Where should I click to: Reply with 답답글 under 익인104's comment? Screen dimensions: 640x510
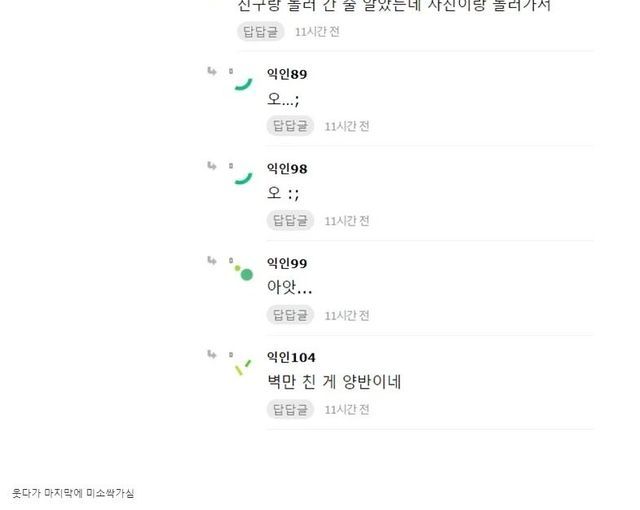click(290, 409)
